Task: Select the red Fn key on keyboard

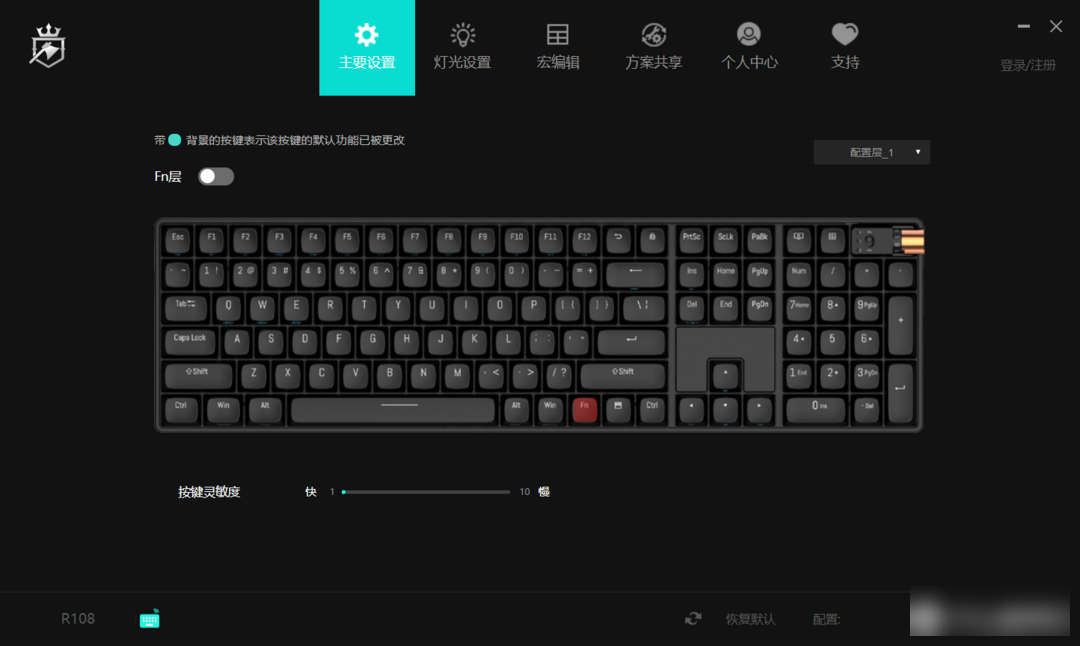Action: pos(584,409)
